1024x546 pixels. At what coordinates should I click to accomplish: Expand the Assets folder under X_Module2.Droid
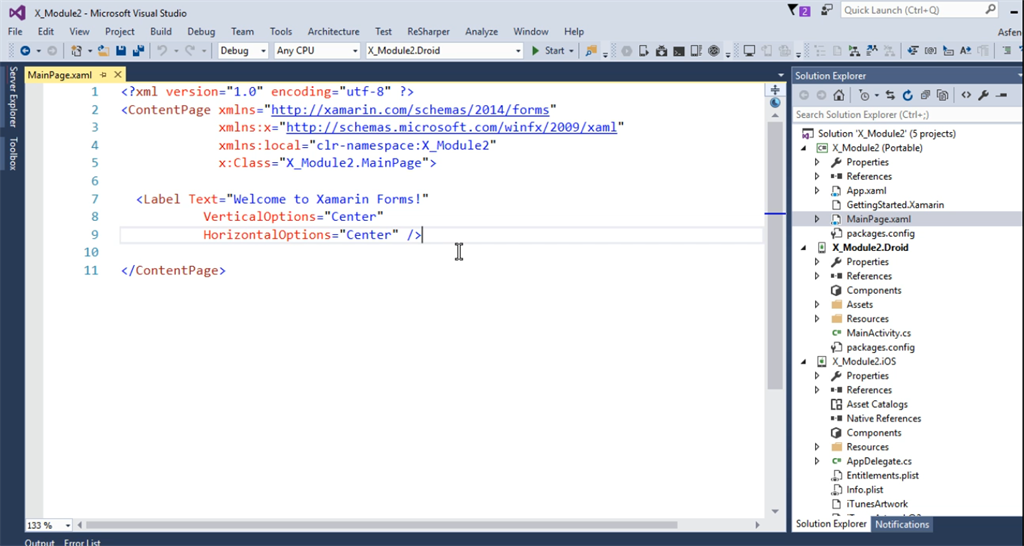(817, 305)
